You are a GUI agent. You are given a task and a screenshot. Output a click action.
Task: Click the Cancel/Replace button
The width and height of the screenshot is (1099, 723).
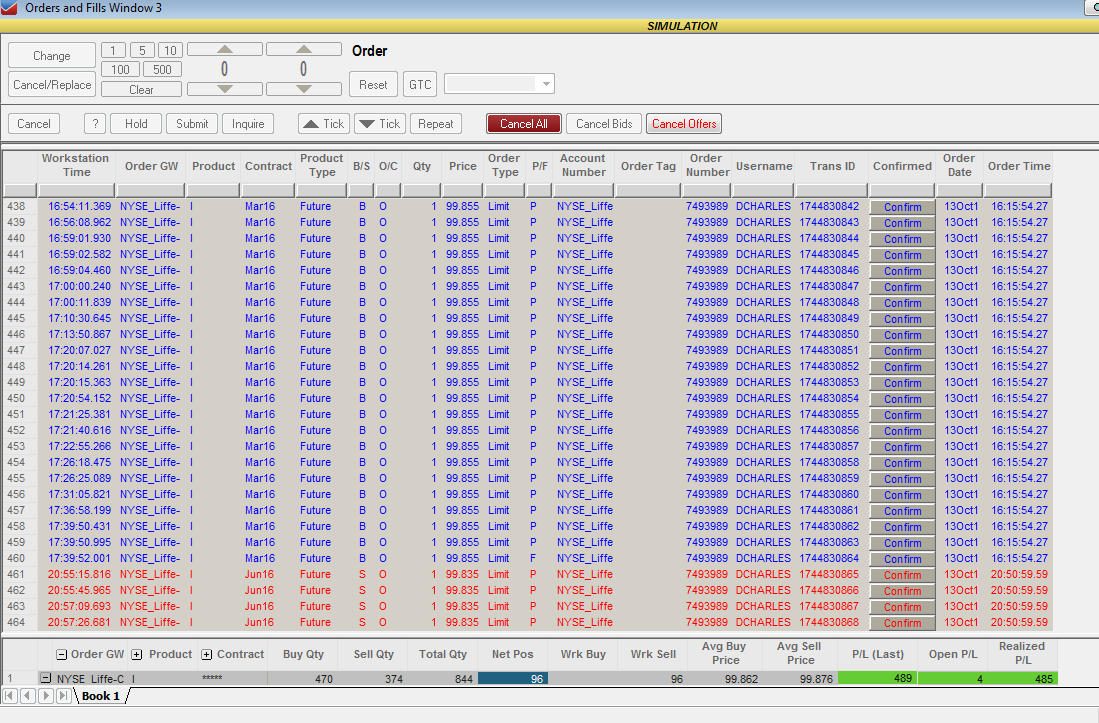(52, 85)
